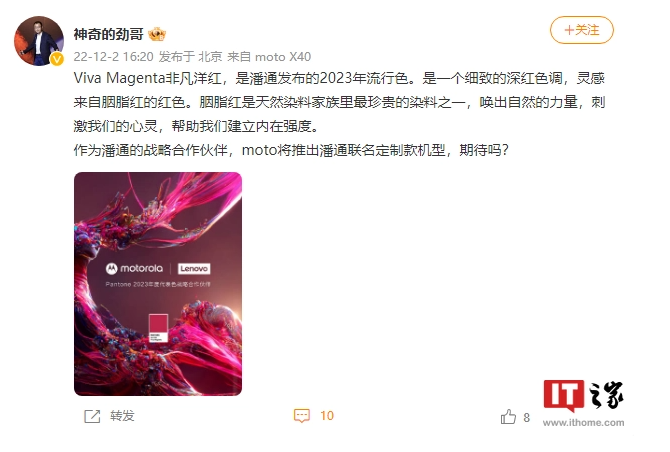Open the www.ithome.com watermark URL
670x452 pixels.
(583, 423)
